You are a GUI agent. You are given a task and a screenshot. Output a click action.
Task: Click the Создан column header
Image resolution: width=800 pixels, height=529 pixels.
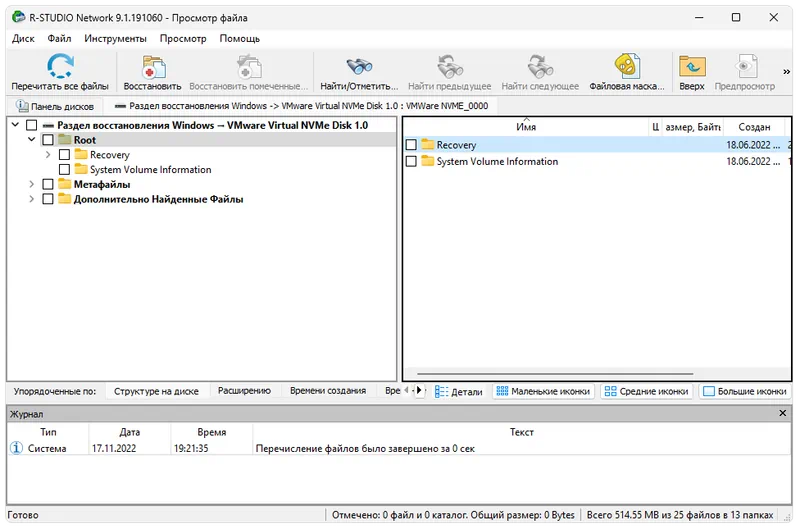754,127
